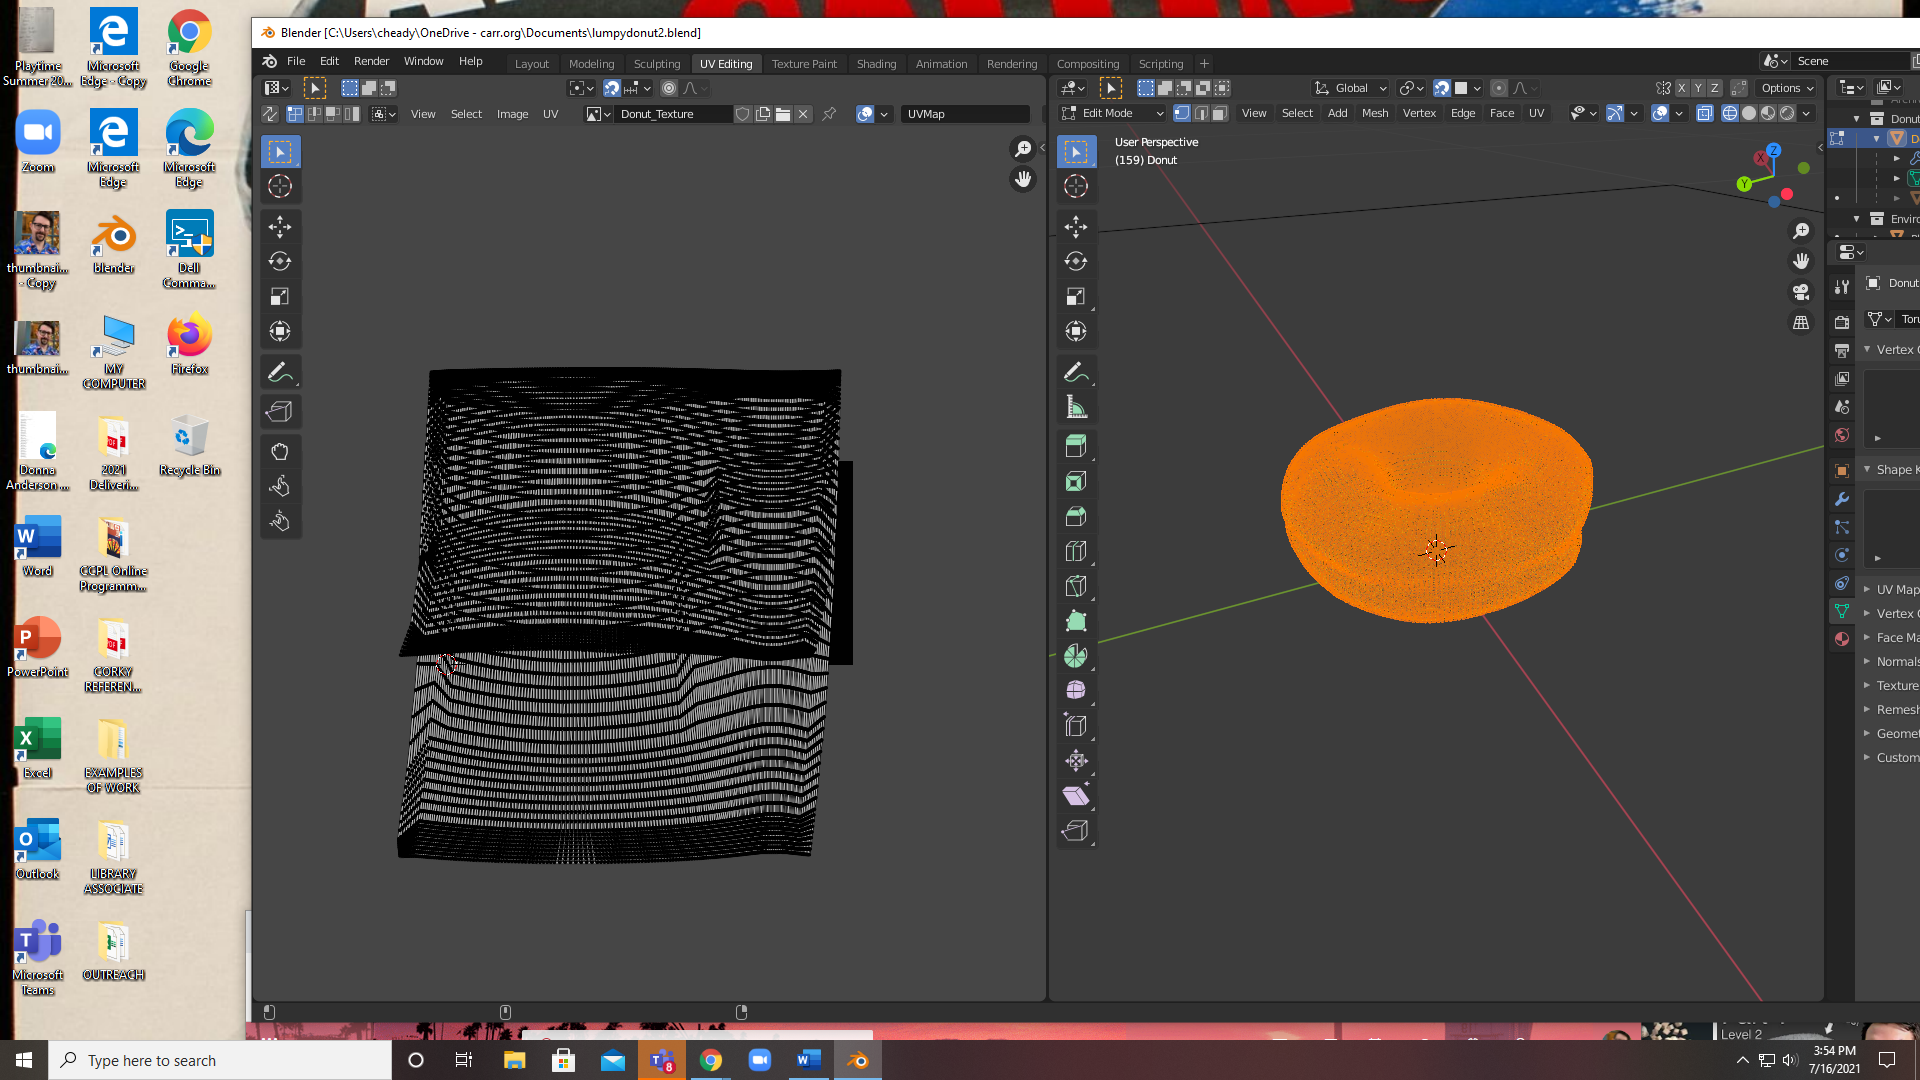Open the Edit Mode dropdown
Screen dimensions: 1920x1080
click(1113, 113)
